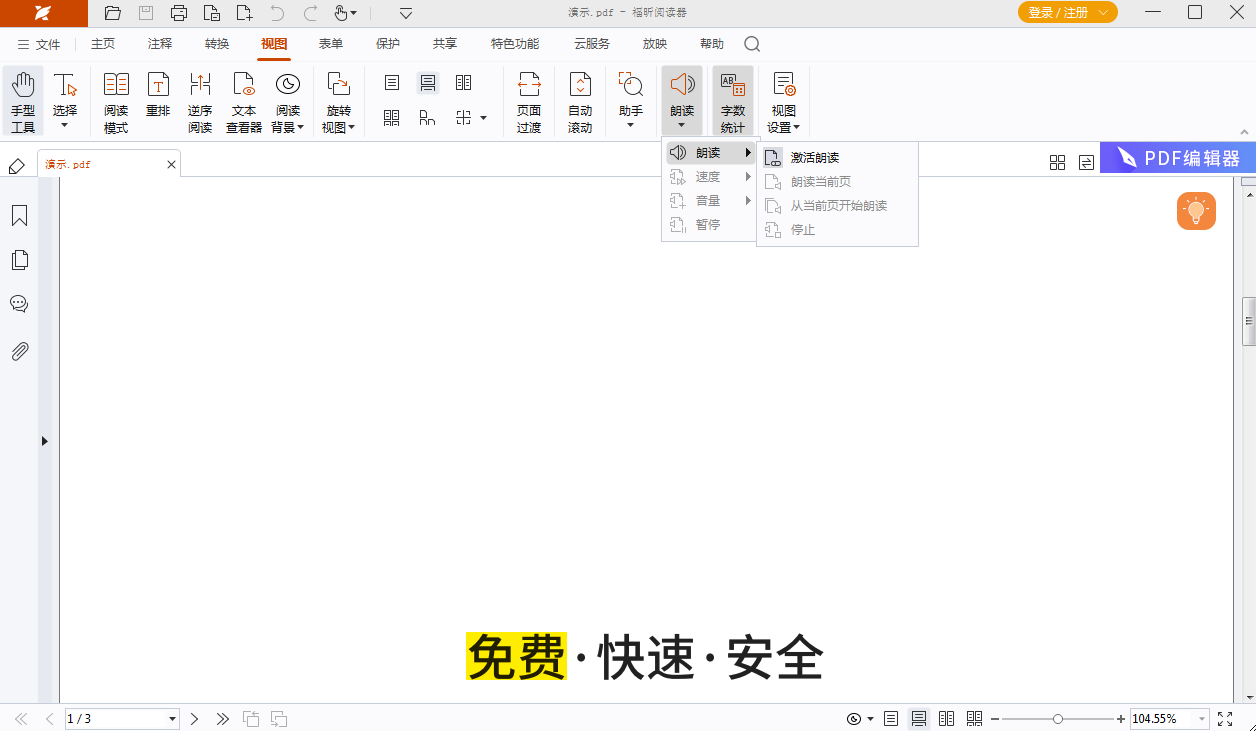Switch to the 注释 (Comment) ribbon tab
This screenshot has width=1256, height=731.
pos(157,43)
